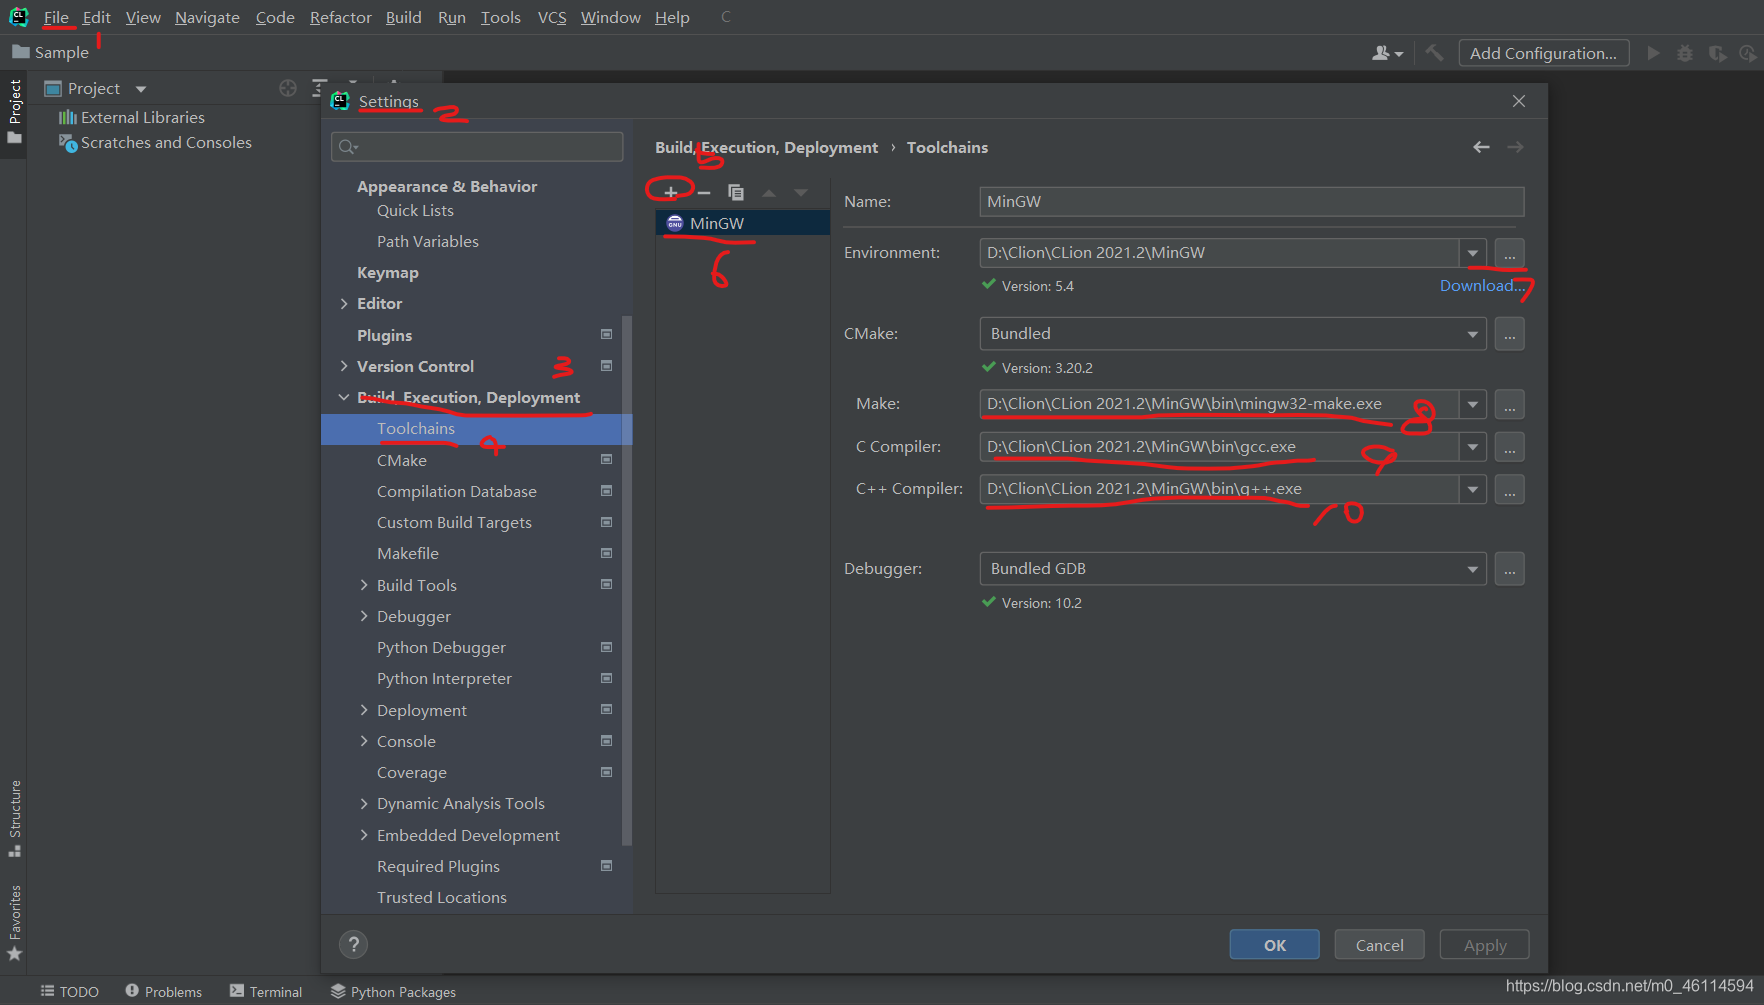Image resolution: width=1764 pixels, height=1005 pixels.
Task: Click project-level icon next to Plugins
Action: pyautogui.click(x=606, y=334)
